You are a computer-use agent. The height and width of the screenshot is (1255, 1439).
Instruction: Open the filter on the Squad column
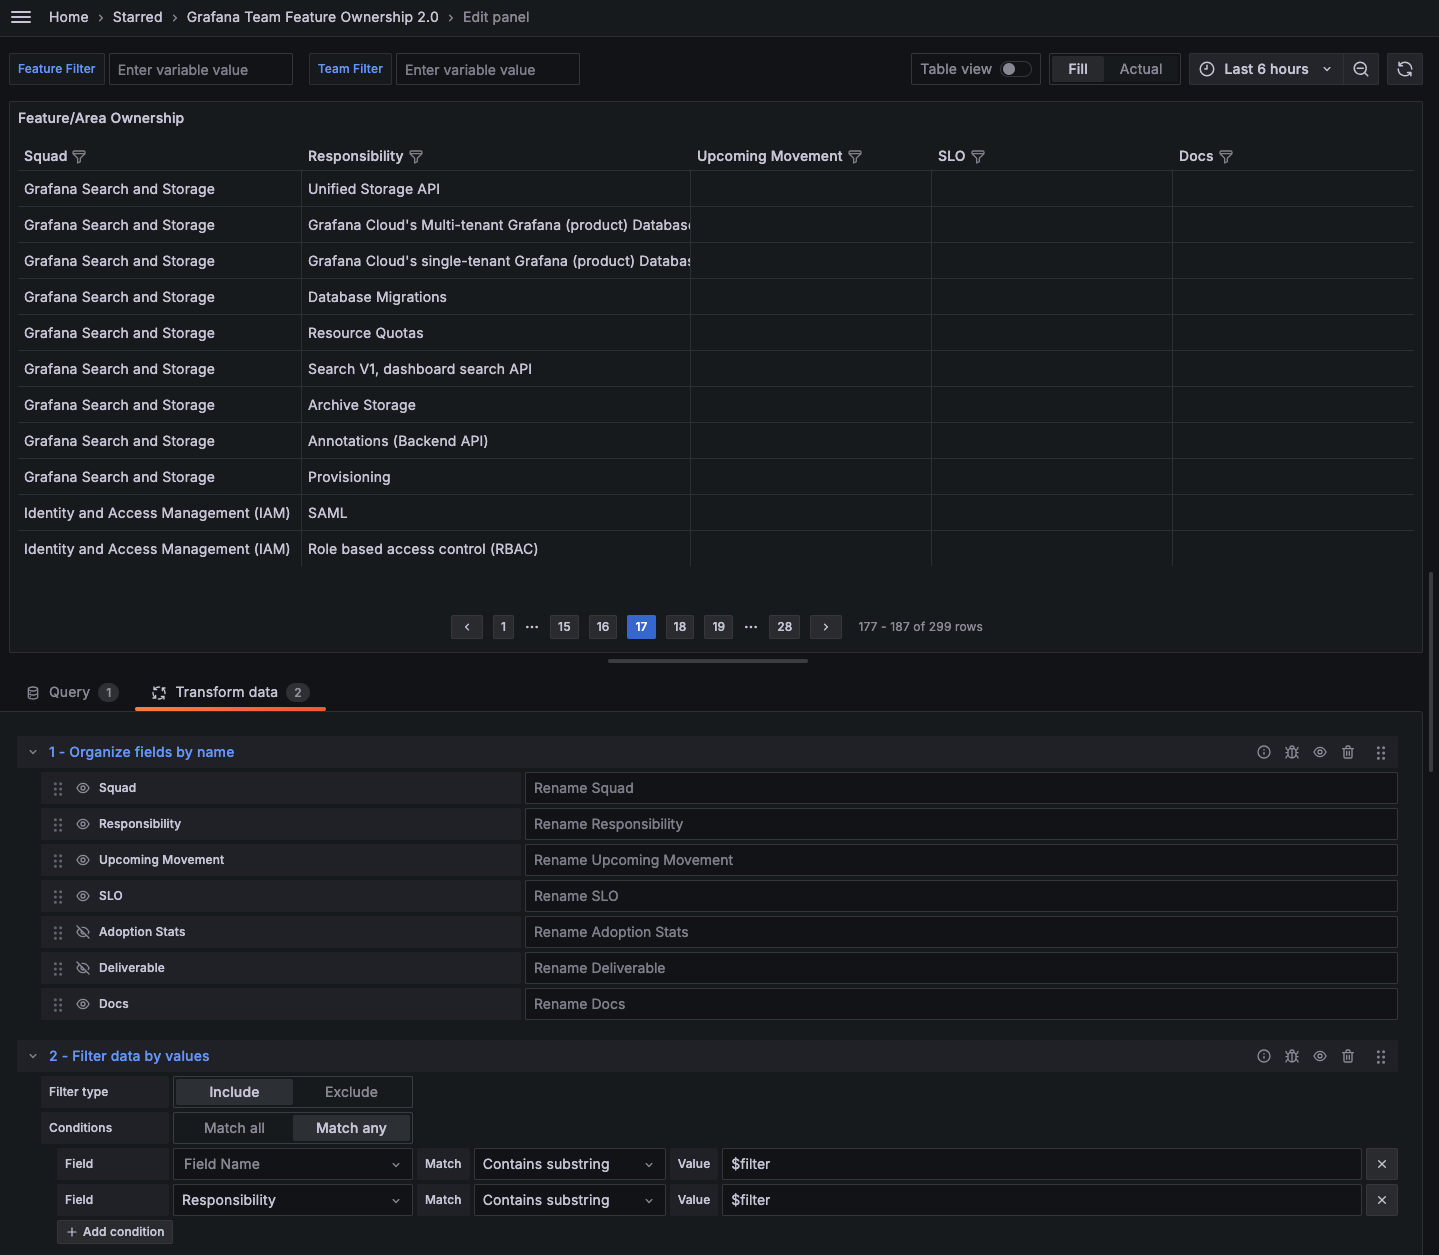coord(79,157)
